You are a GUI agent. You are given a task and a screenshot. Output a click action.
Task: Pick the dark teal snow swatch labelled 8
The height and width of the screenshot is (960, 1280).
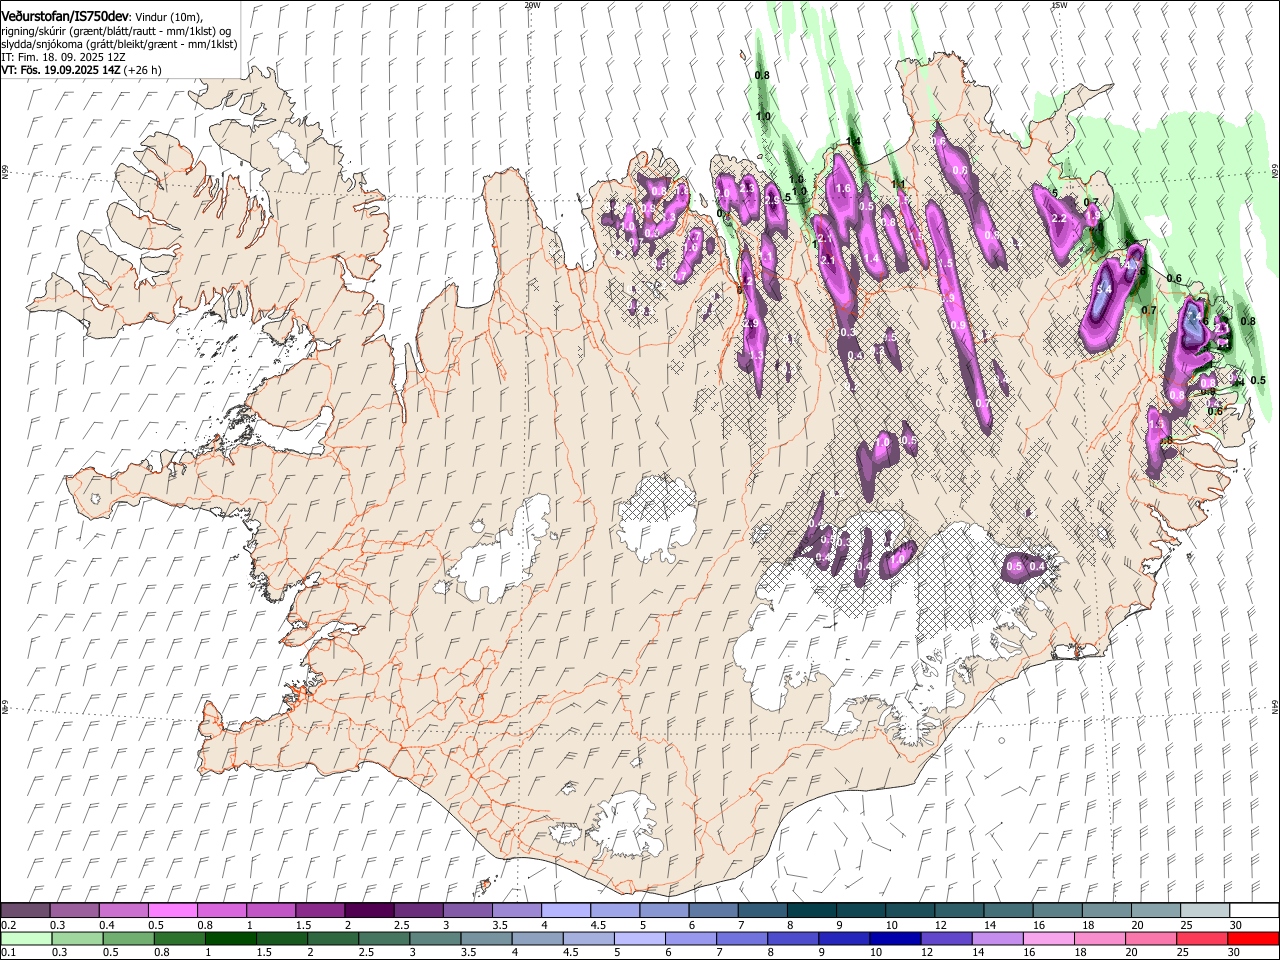pyautogui.click(x=812, y=910)
